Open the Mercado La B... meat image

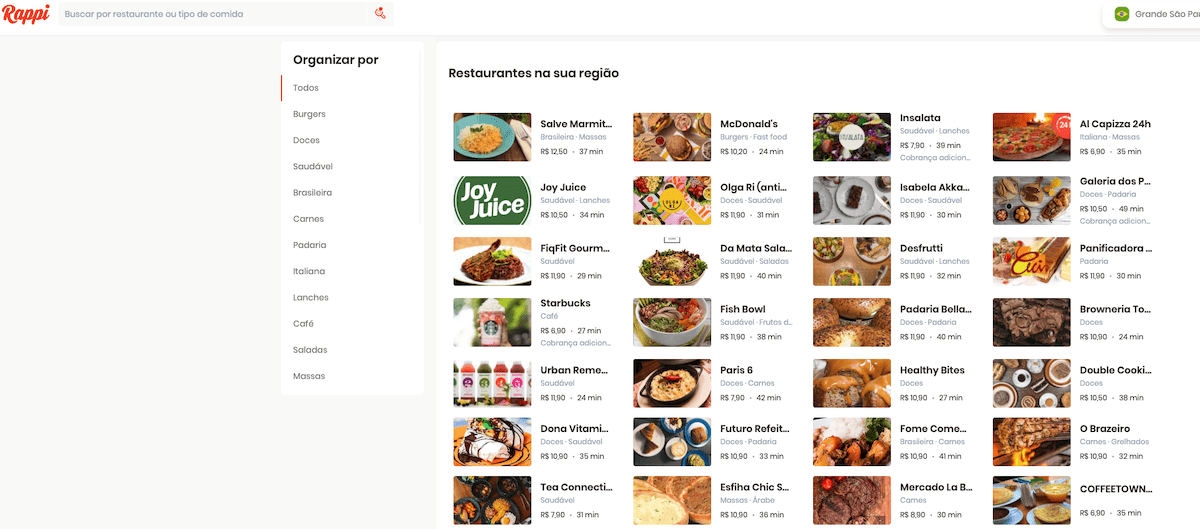point(852,499)
